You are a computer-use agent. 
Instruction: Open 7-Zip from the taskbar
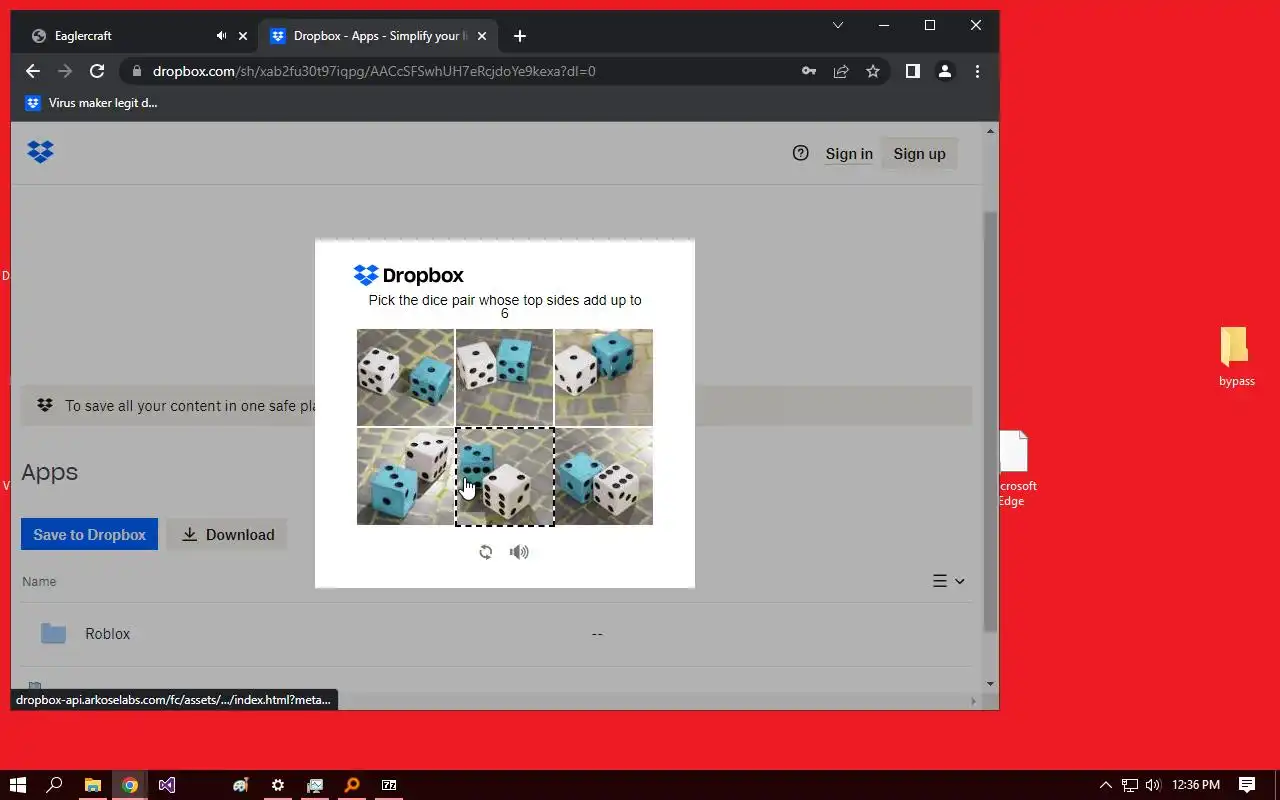389,785
